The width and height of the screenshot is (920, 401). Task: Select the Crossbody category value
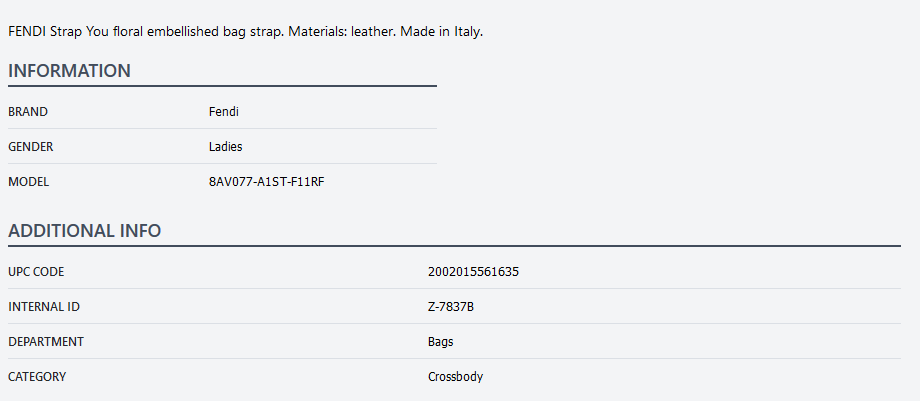pos(455,377)
